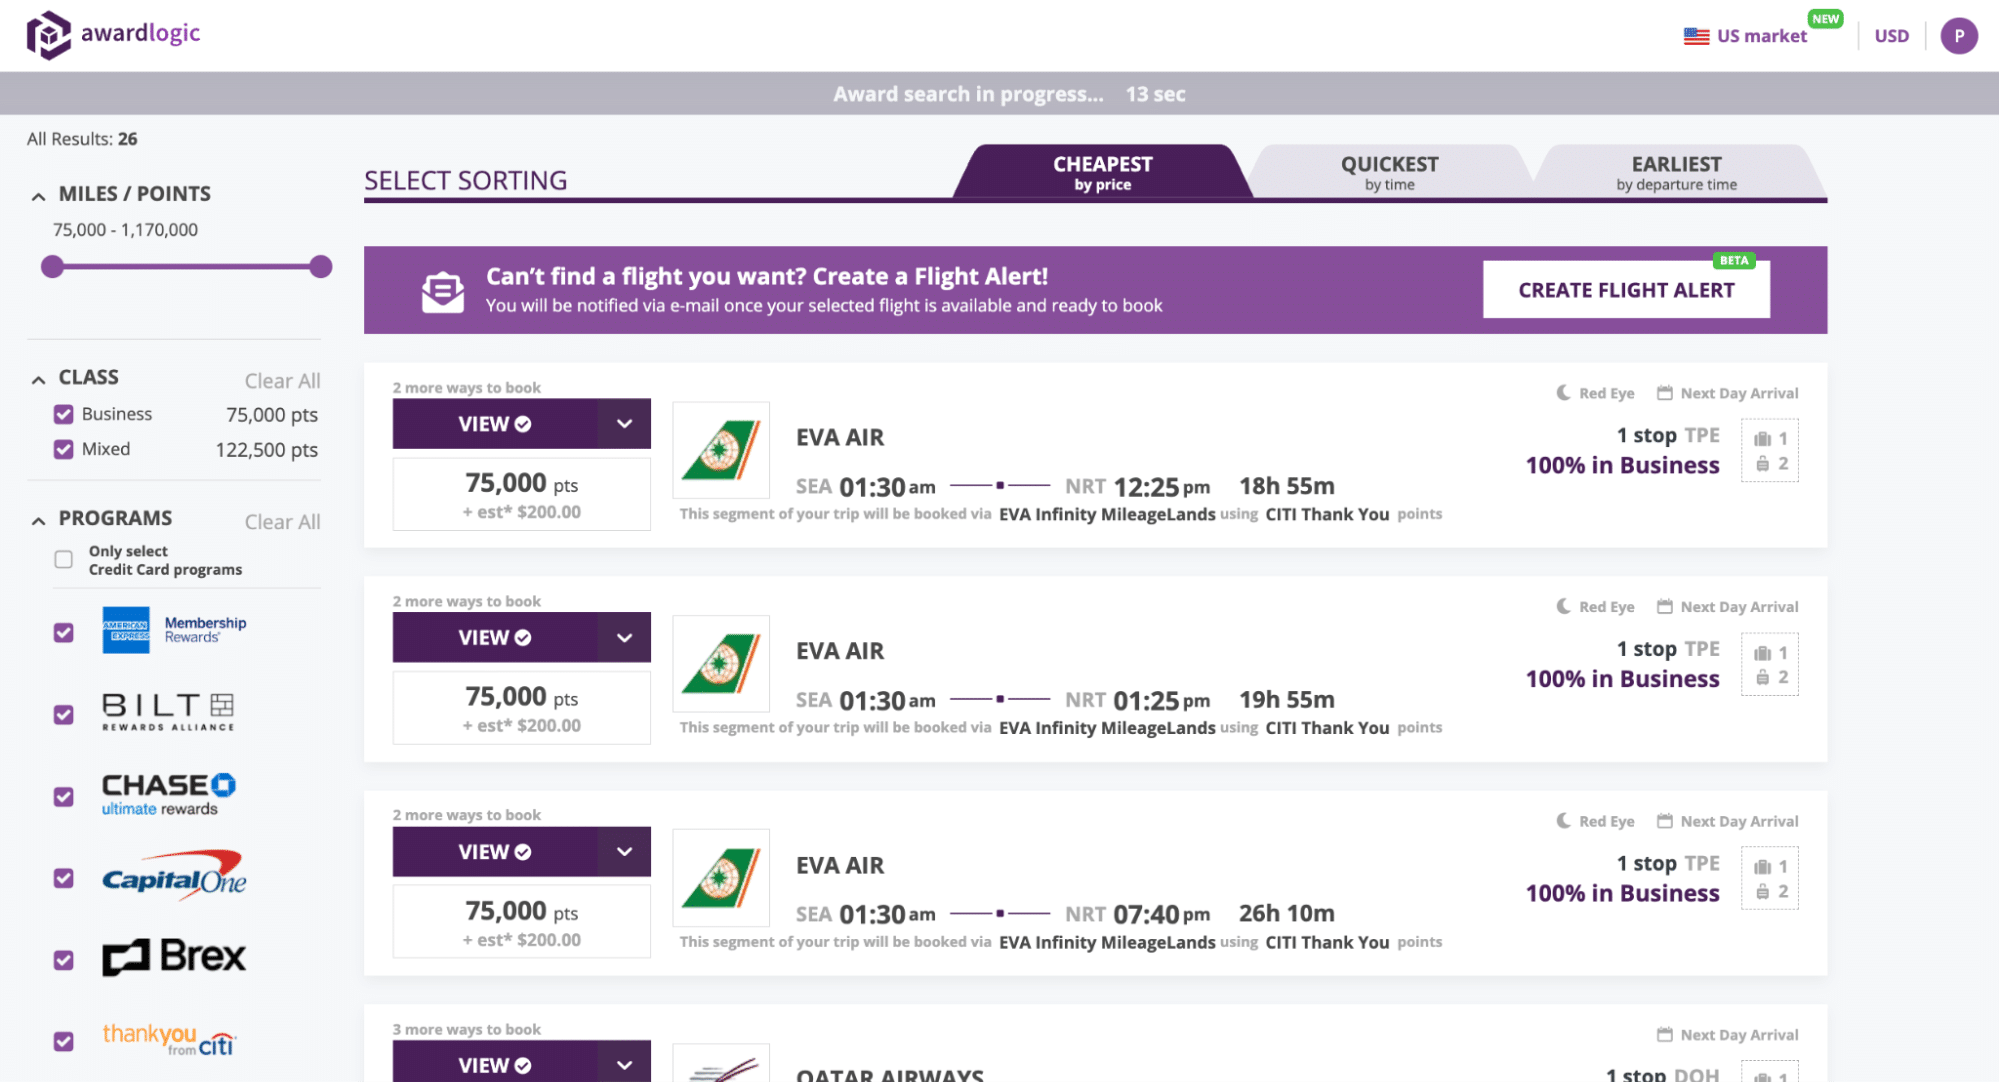The height and width of the screenshot is (1083, 1999).
Task: Click the Chase Ultimate Rewards logo
Action: pos(168,794)
